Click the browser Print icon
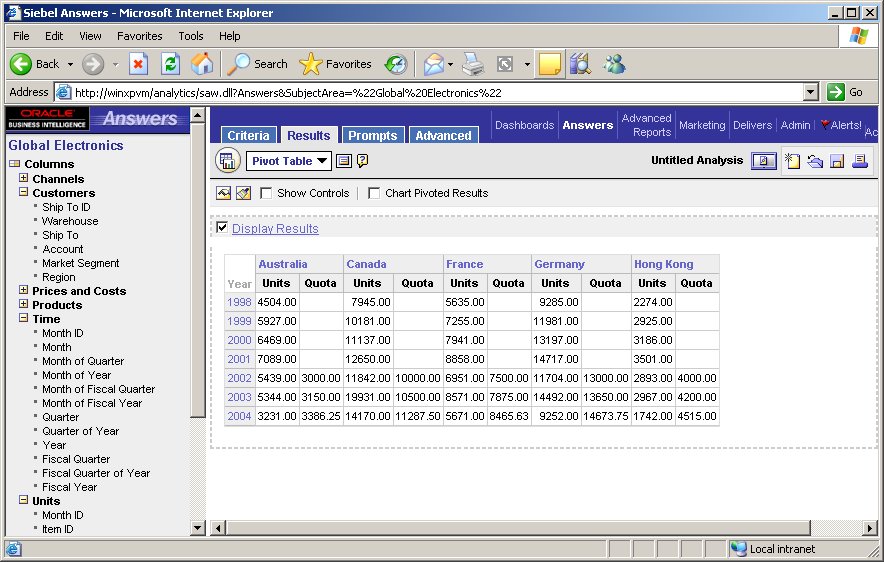The height and width of the screenshot is (562, 884). click(x=473, y=64)
